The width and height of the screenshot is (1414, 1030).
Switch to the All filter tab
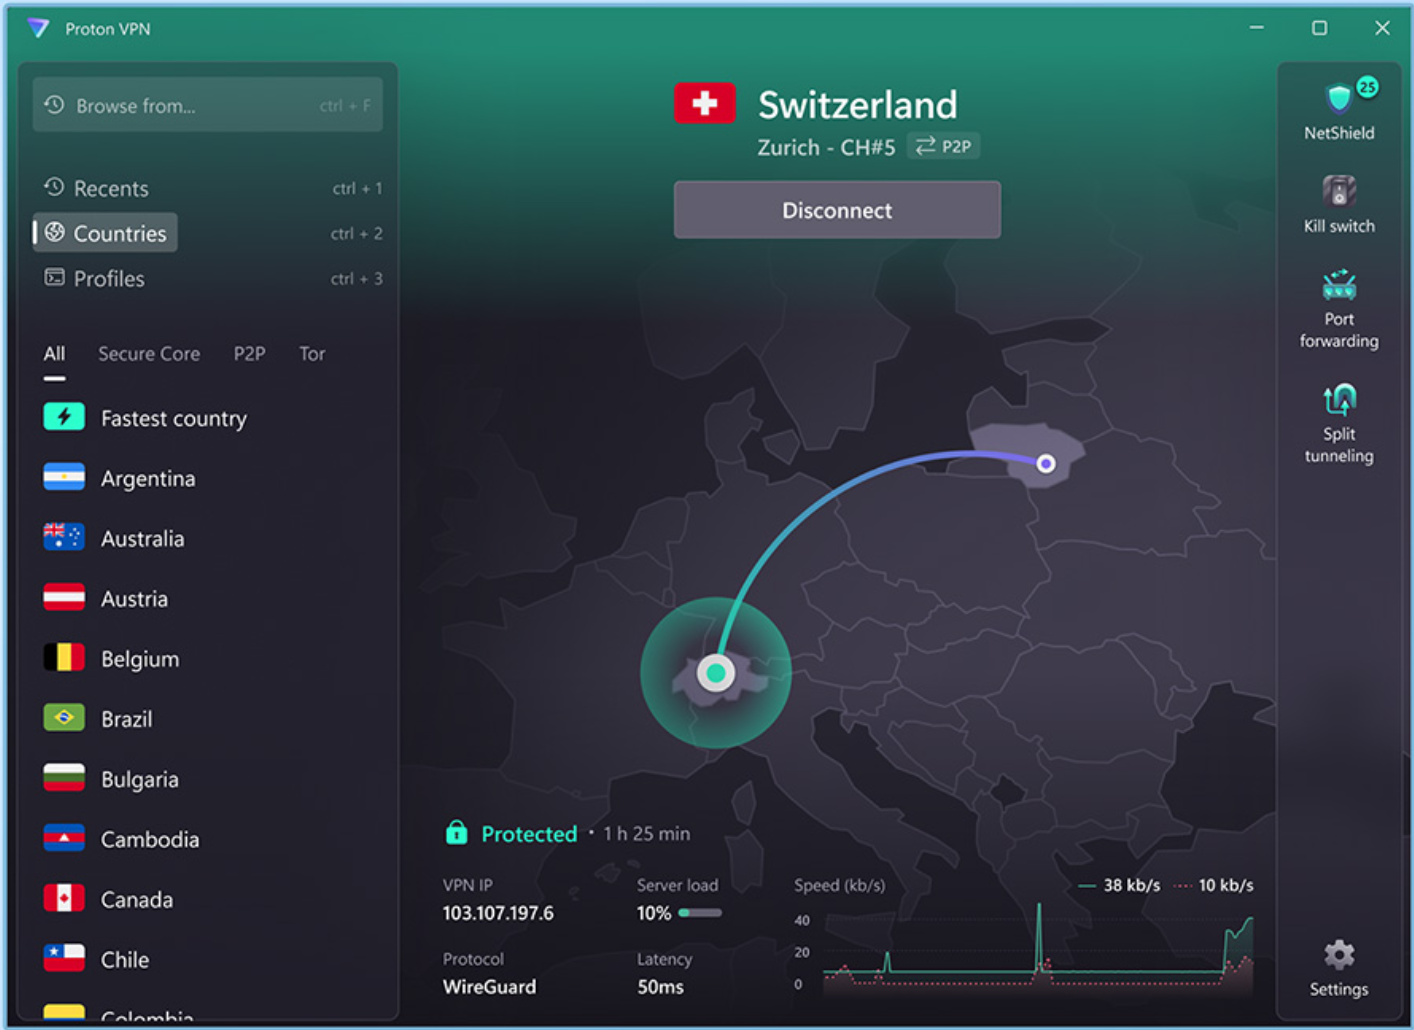54,353
